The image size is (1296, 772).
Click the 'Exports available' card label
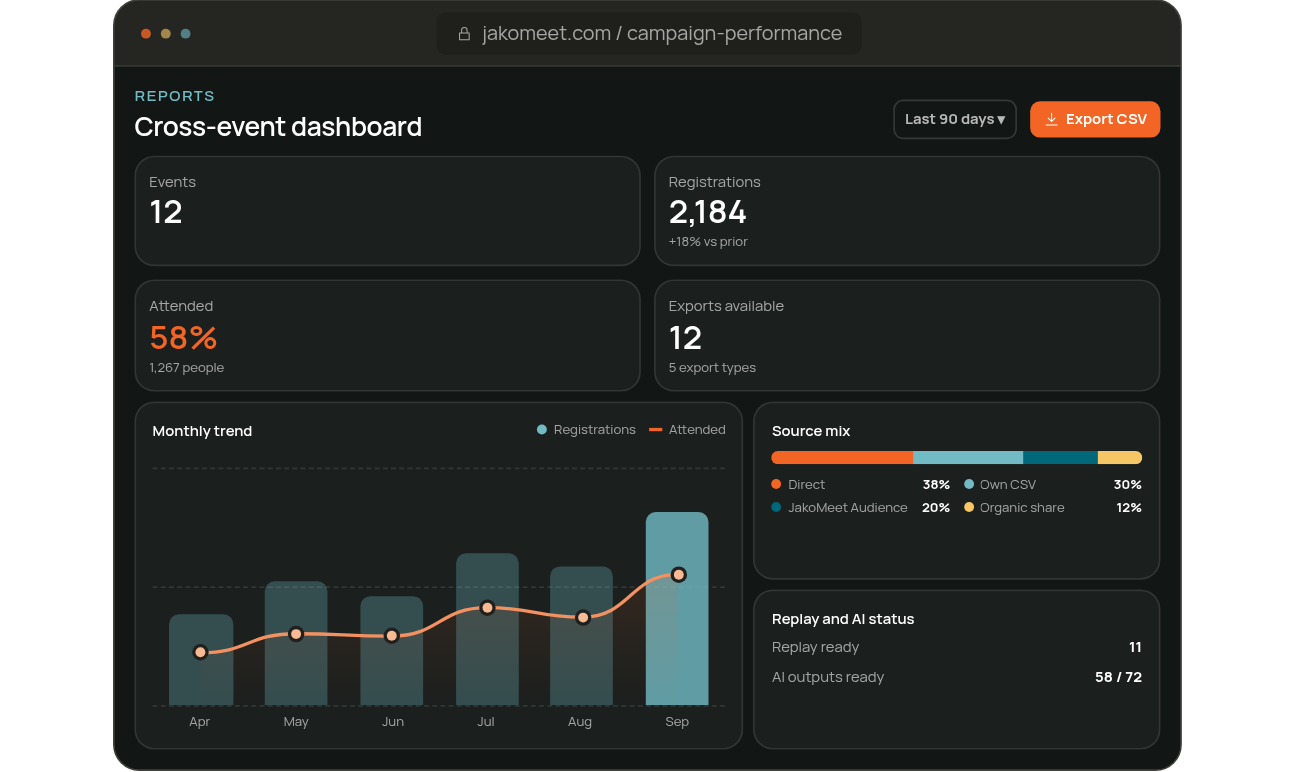726,306
